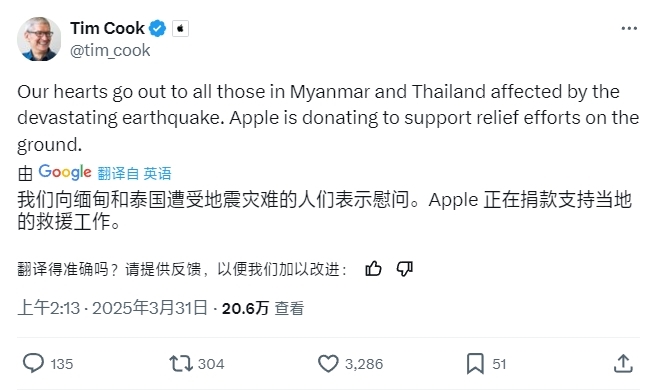Click the 3,286 likes count
Image resolution: width=653 pixels, height=390 pixels.
[364, 364]
